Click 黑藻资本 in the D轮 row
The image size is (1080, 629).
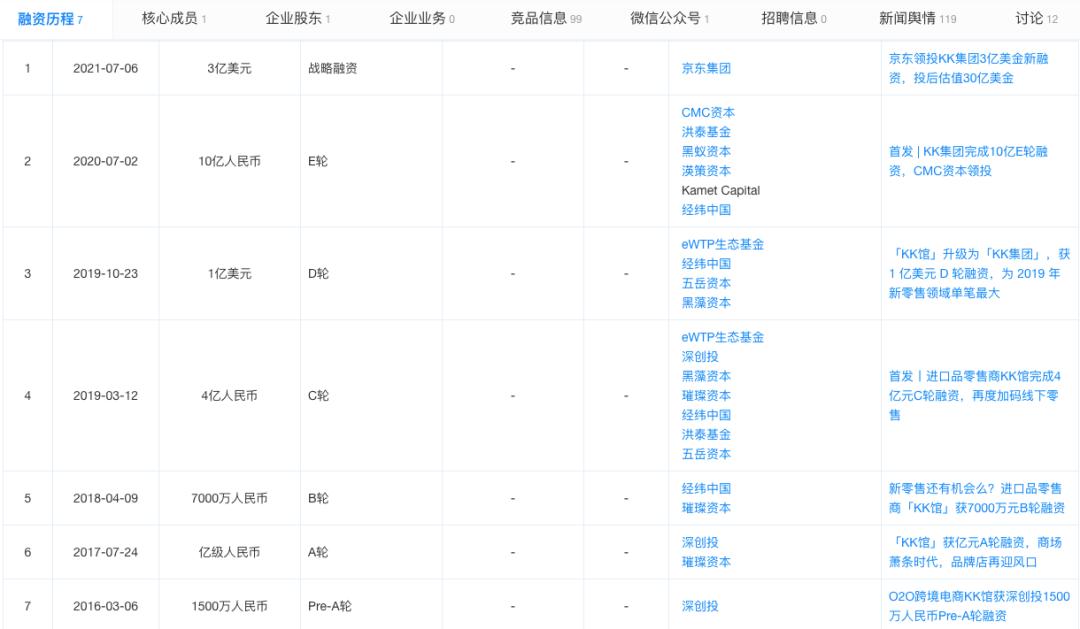coord(706,302)
